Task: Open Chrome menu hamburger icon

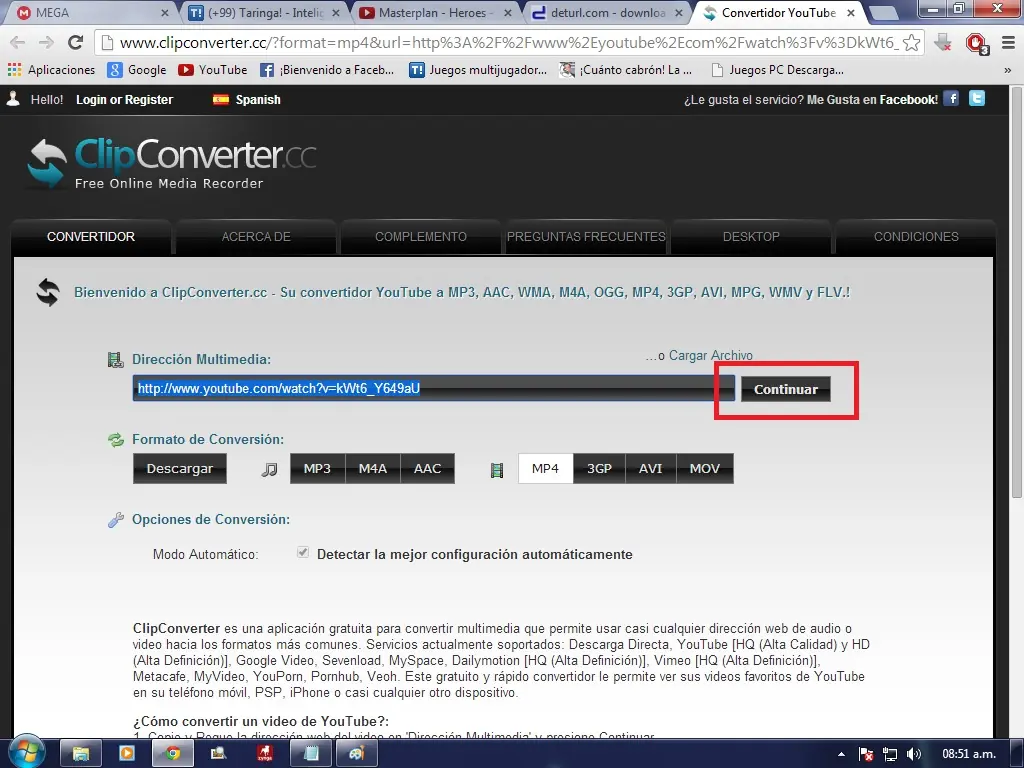Action: tap(1008, 42)
